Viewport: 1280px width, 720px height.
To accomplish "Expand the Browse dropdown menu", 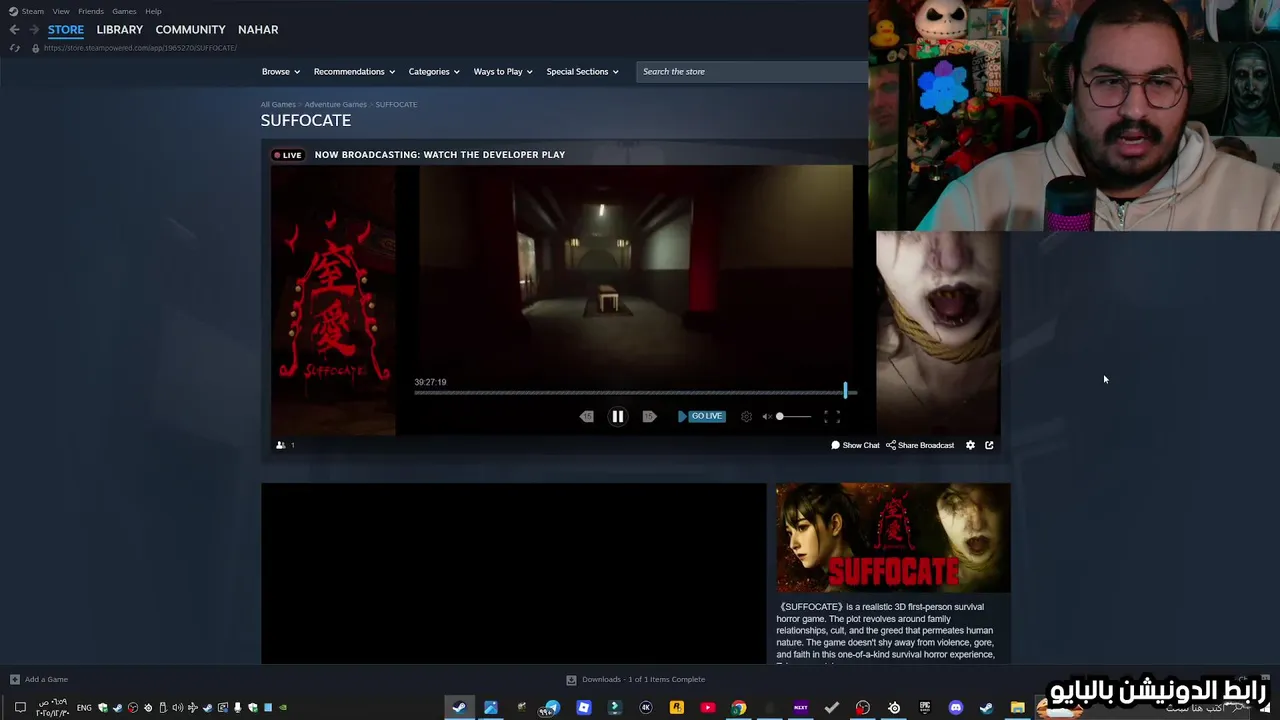I will pos(280,71).
